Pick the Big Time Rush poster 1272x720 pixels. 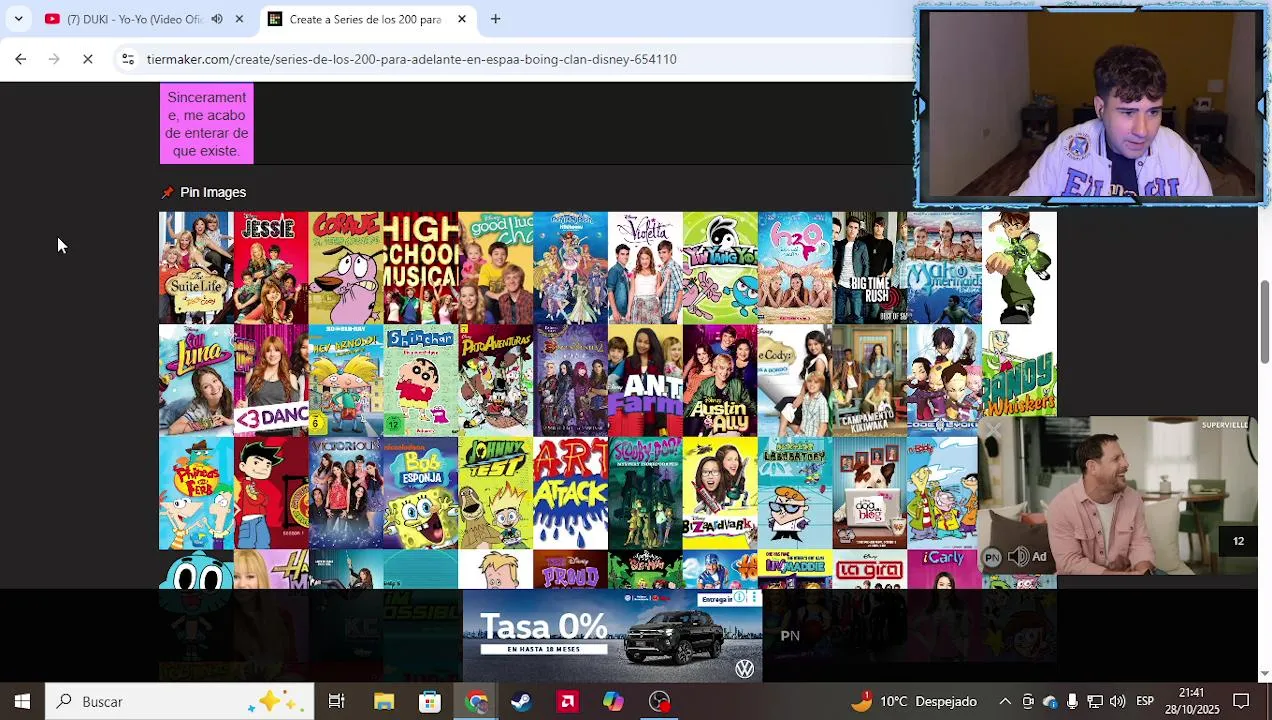click(870, 267)
